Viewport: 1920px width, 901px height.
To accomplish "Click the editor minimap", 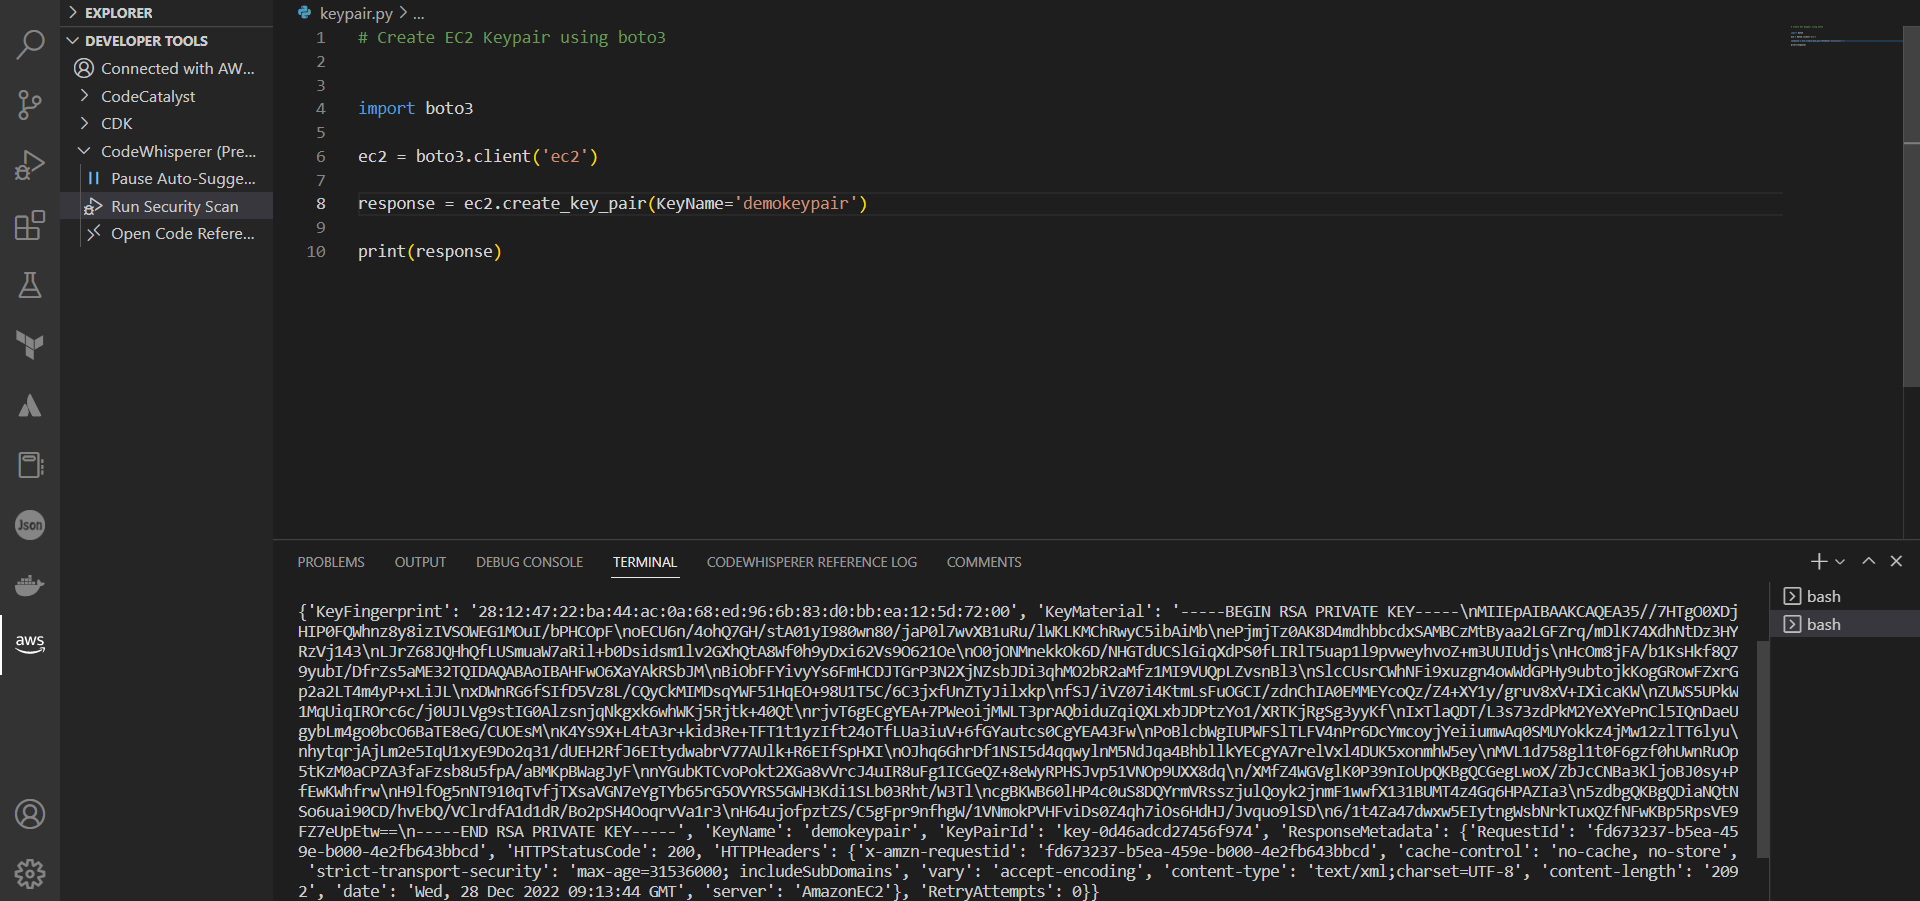I will click(x=1845, y=36).
